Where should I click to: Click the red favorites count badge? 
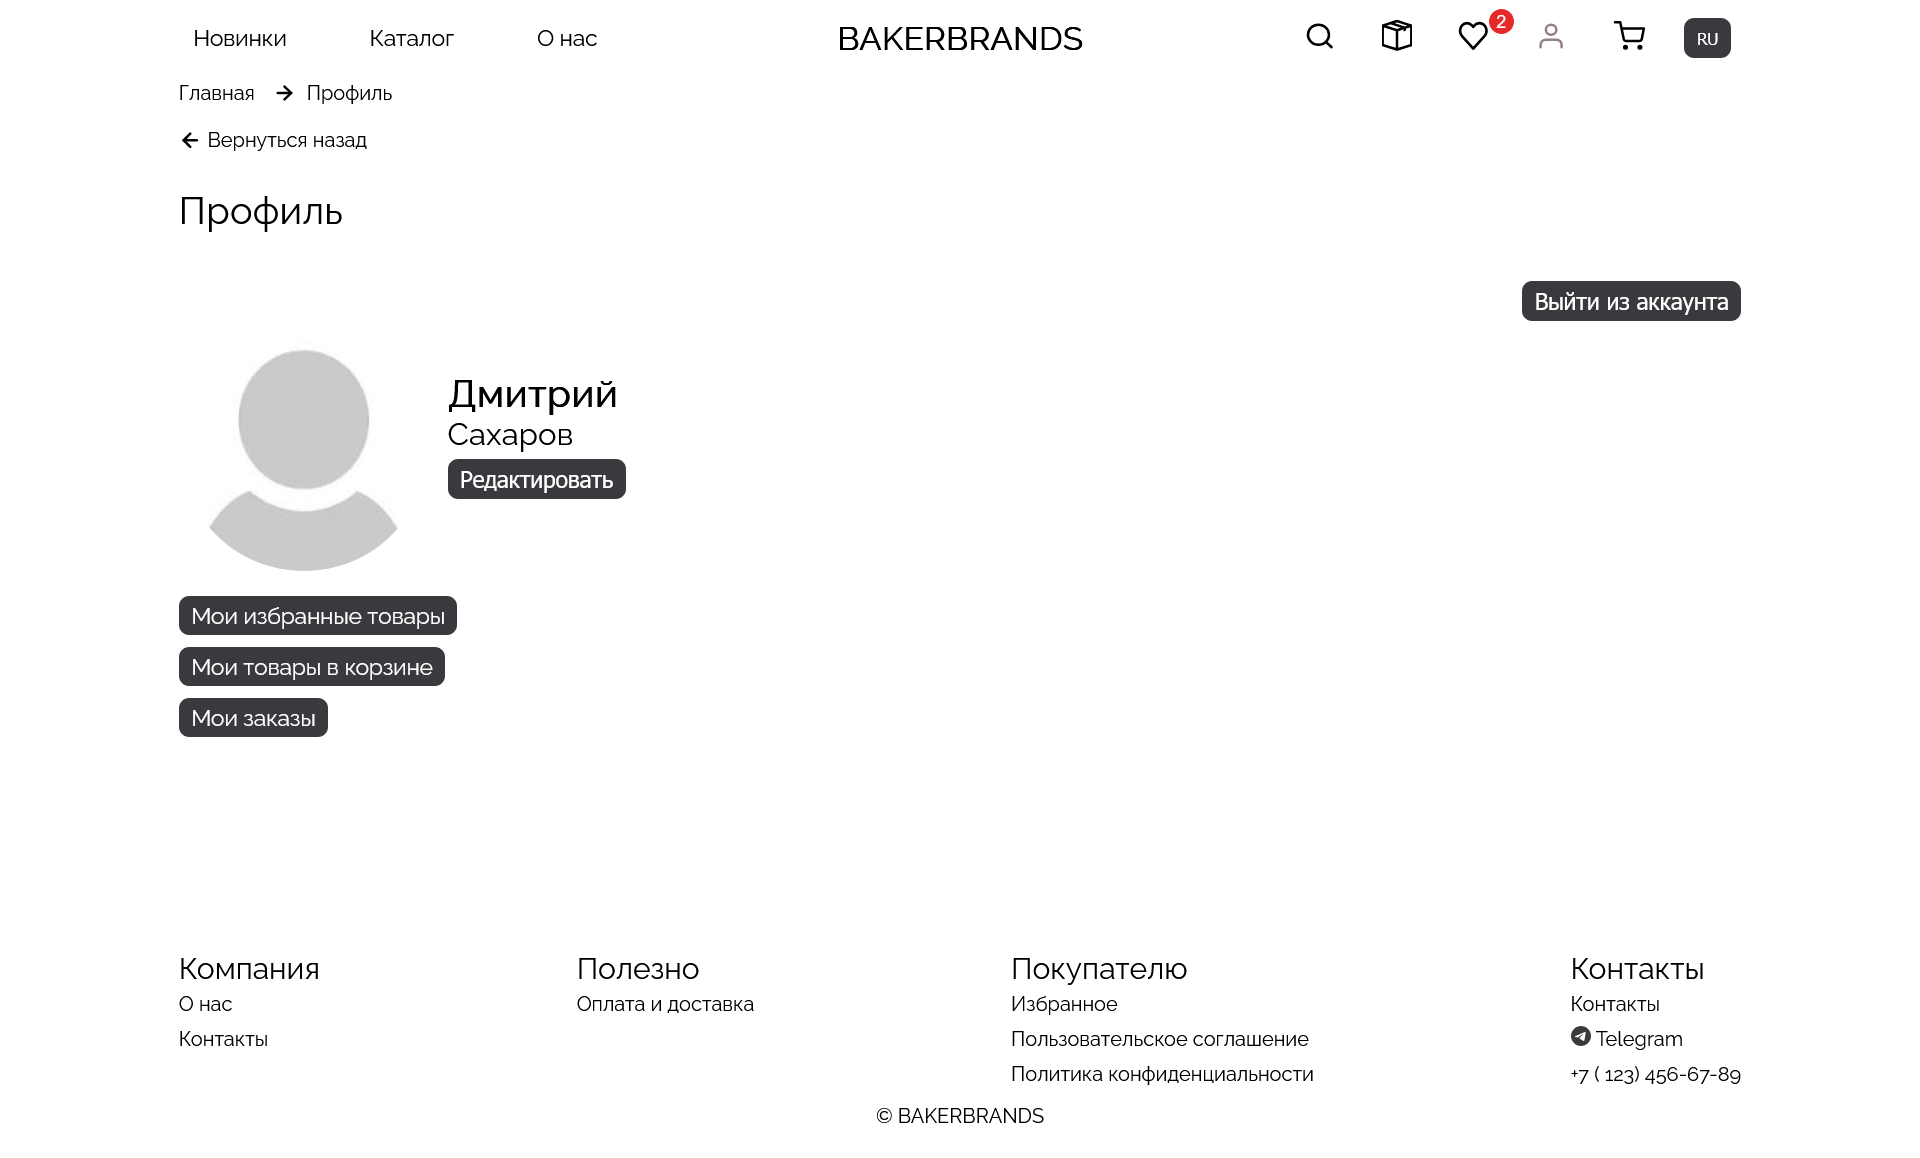point(1501,21)
